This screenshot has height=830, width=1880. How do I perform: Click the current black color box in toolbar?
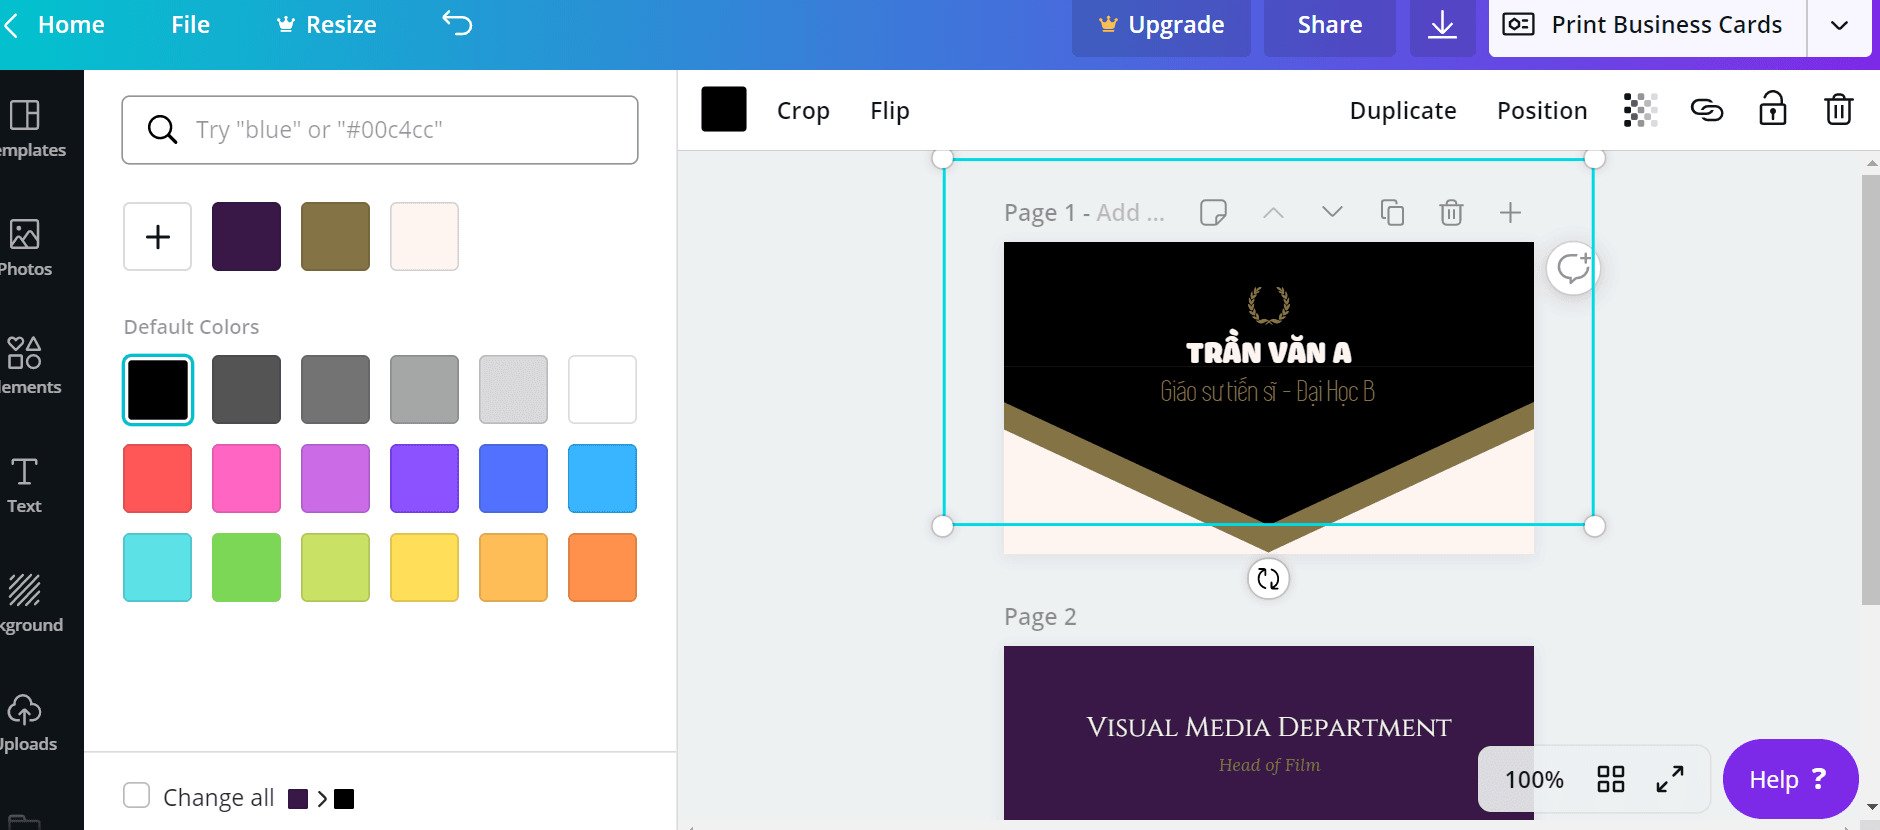(x=724, y=109)
